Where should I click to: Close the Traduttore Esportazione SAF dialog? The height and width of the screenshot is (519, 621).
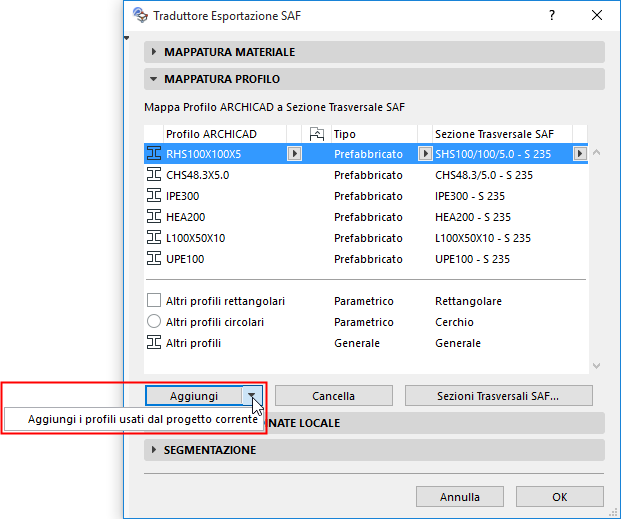coord(597,15)
